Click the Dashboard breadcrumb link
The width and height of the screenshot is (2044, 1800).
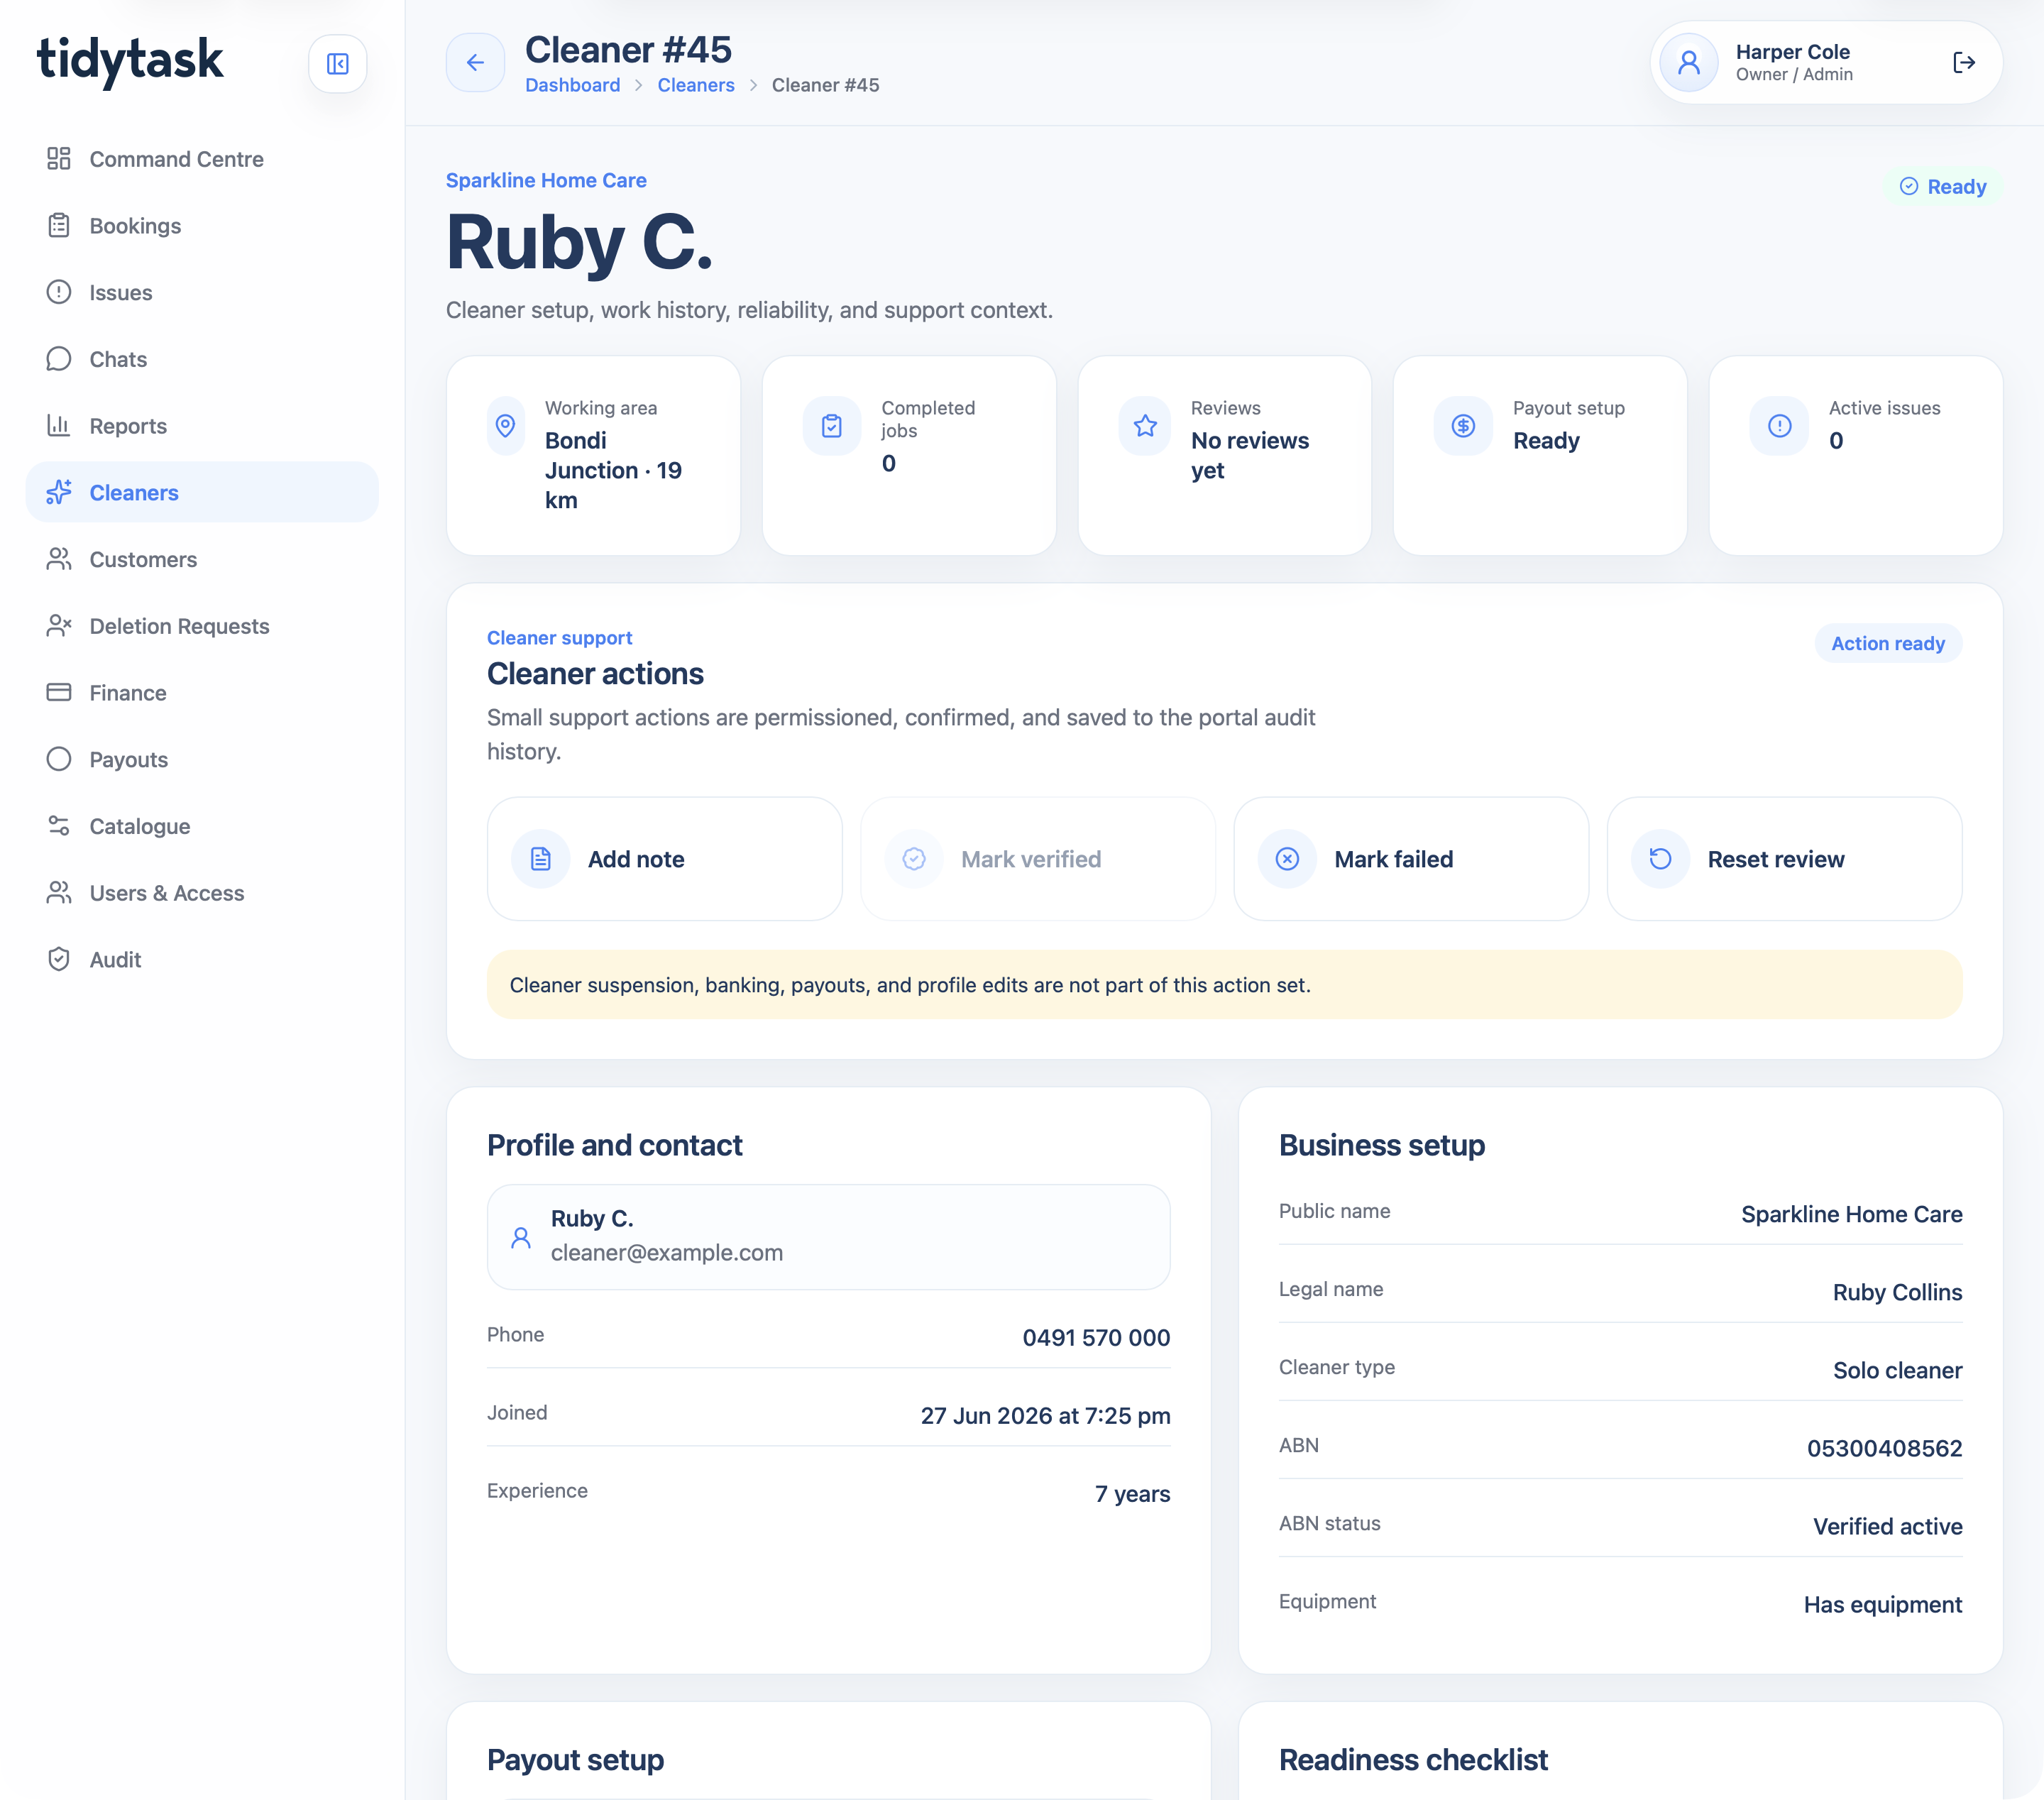[573, 85]
